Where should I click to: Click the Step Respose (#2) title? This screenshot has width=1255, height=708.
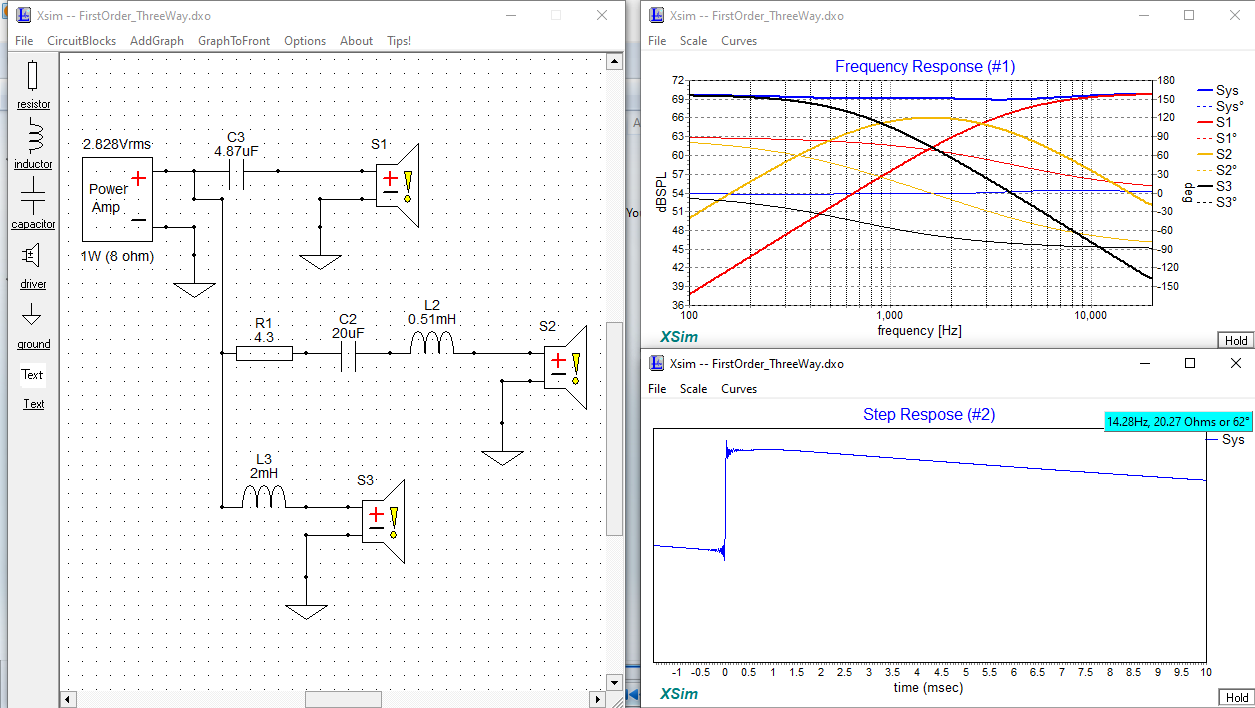929,414
